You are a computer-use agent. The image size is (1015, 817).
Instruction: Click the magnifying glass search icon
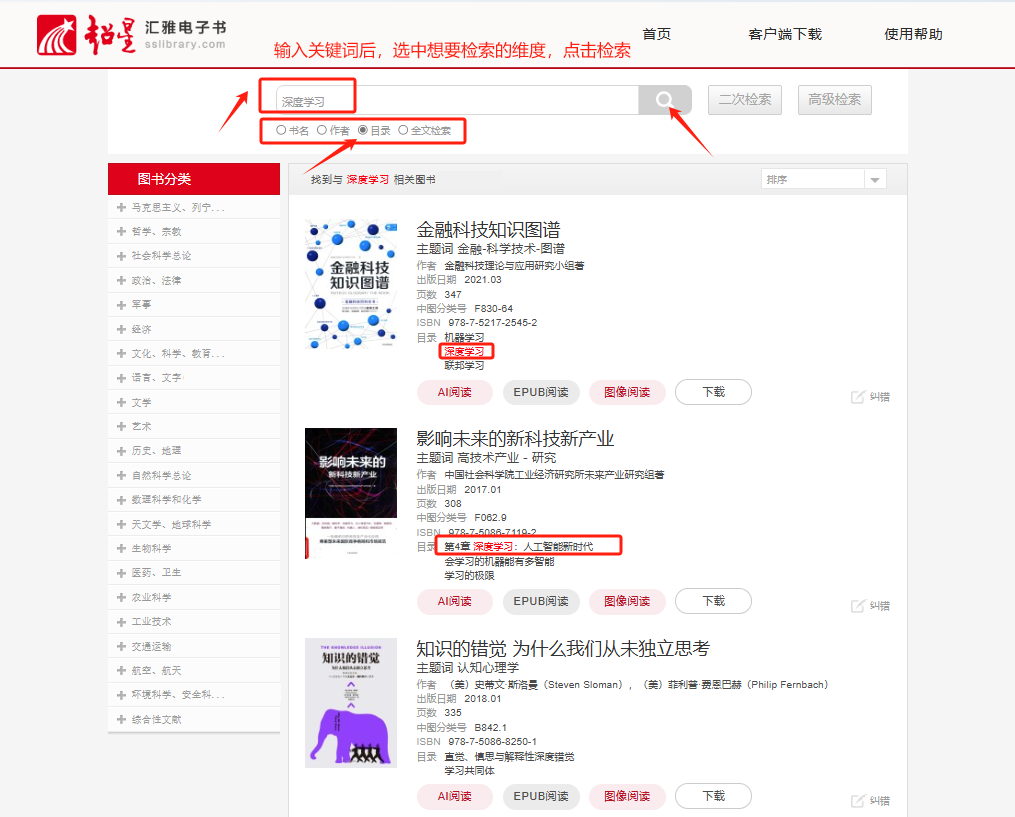tap(665, 100)
